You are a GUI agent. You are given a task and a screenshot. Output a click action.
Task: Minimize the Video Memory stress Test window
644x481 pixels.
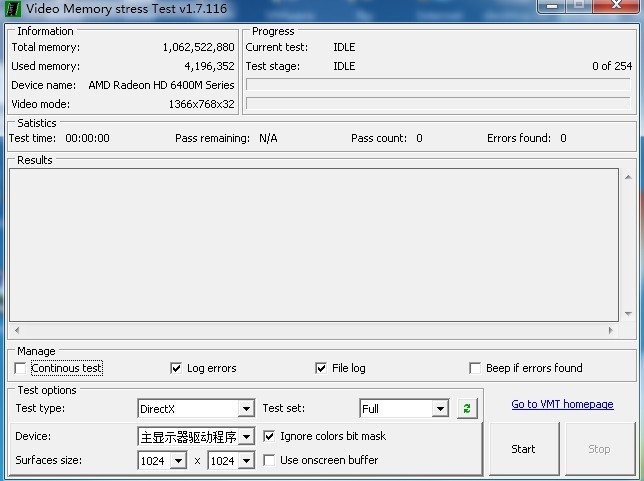tap(552, 6)
